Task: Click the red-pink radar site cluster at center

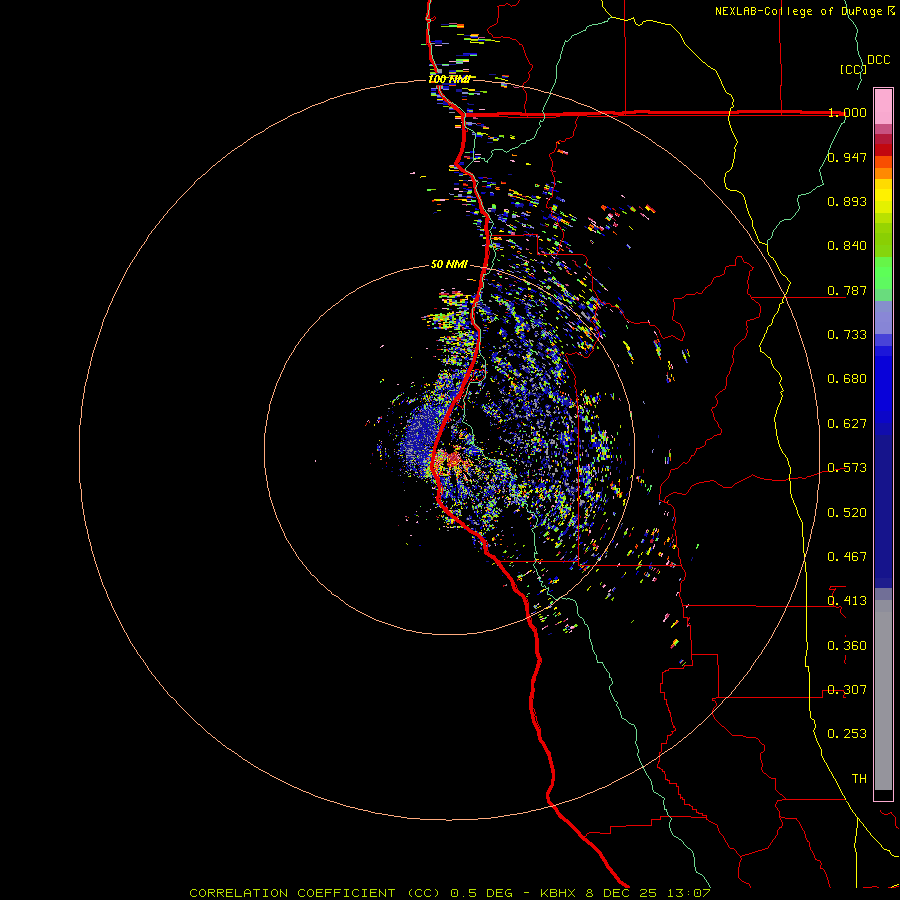Action: [446, 461]
